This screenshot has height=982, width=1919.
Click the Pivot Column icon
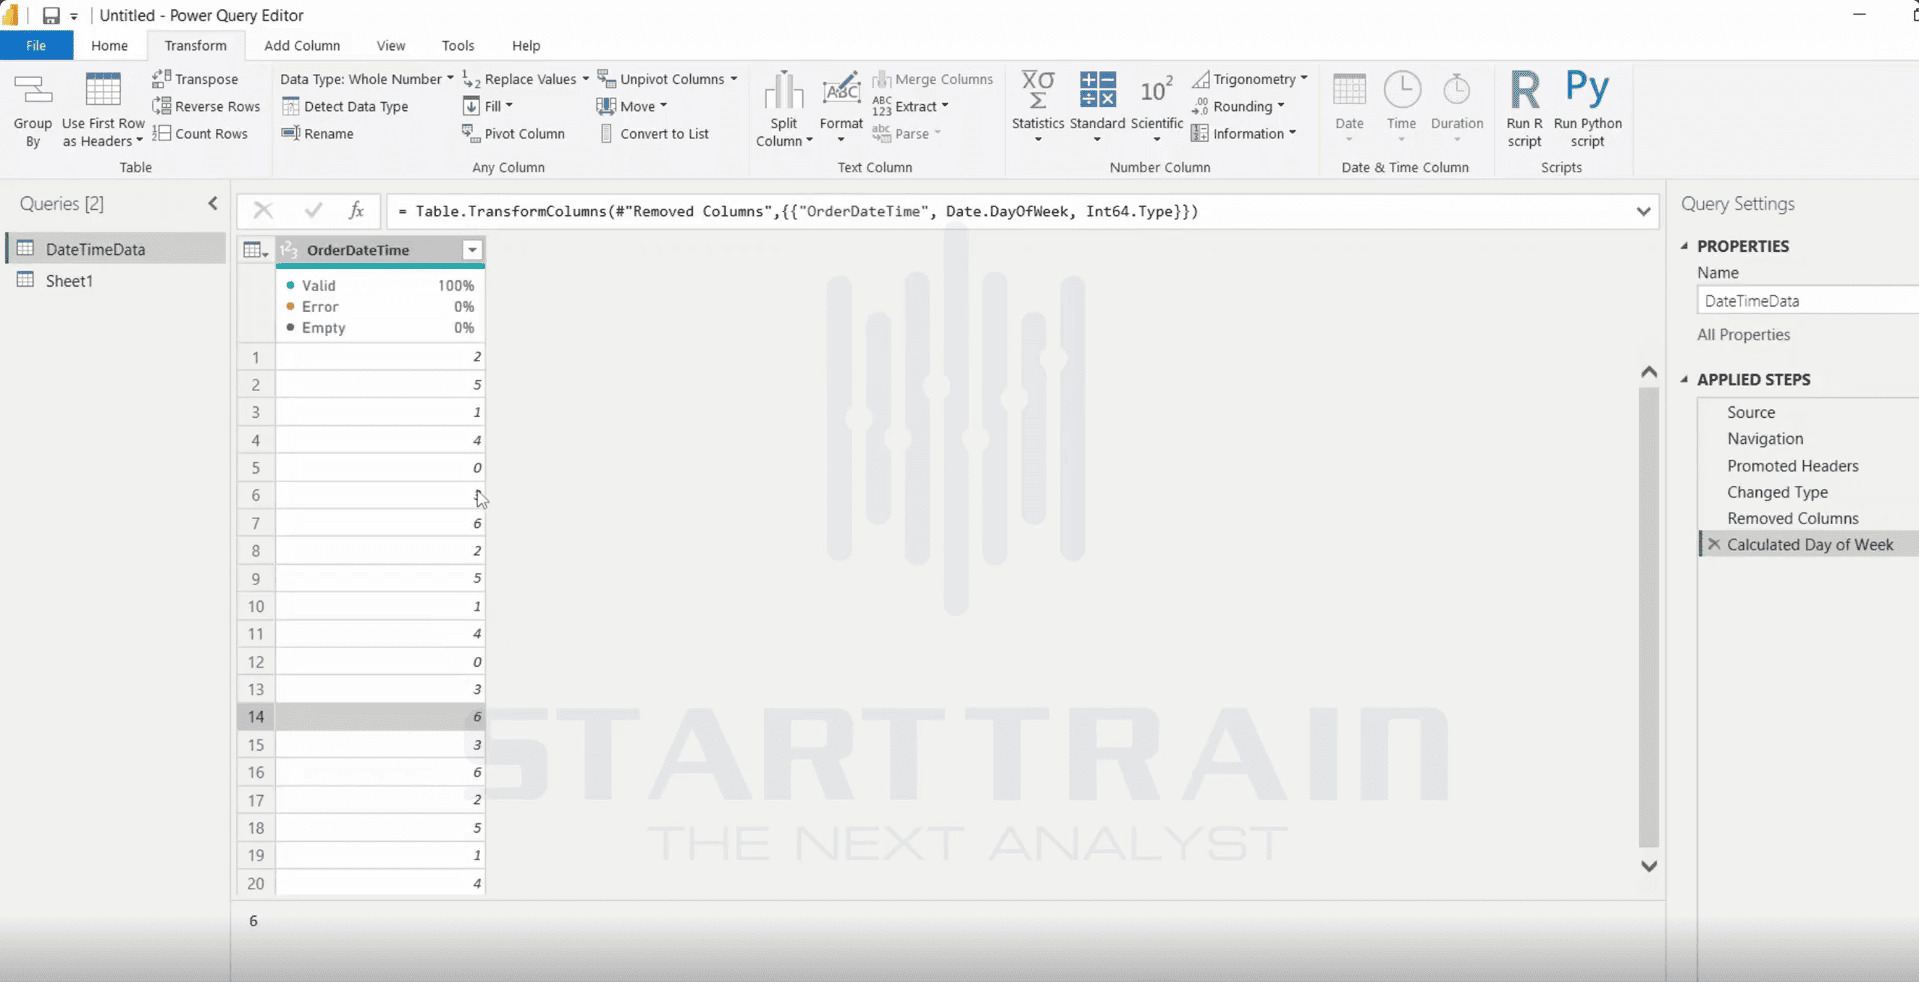pyautogui.click(x=471, y=133)
